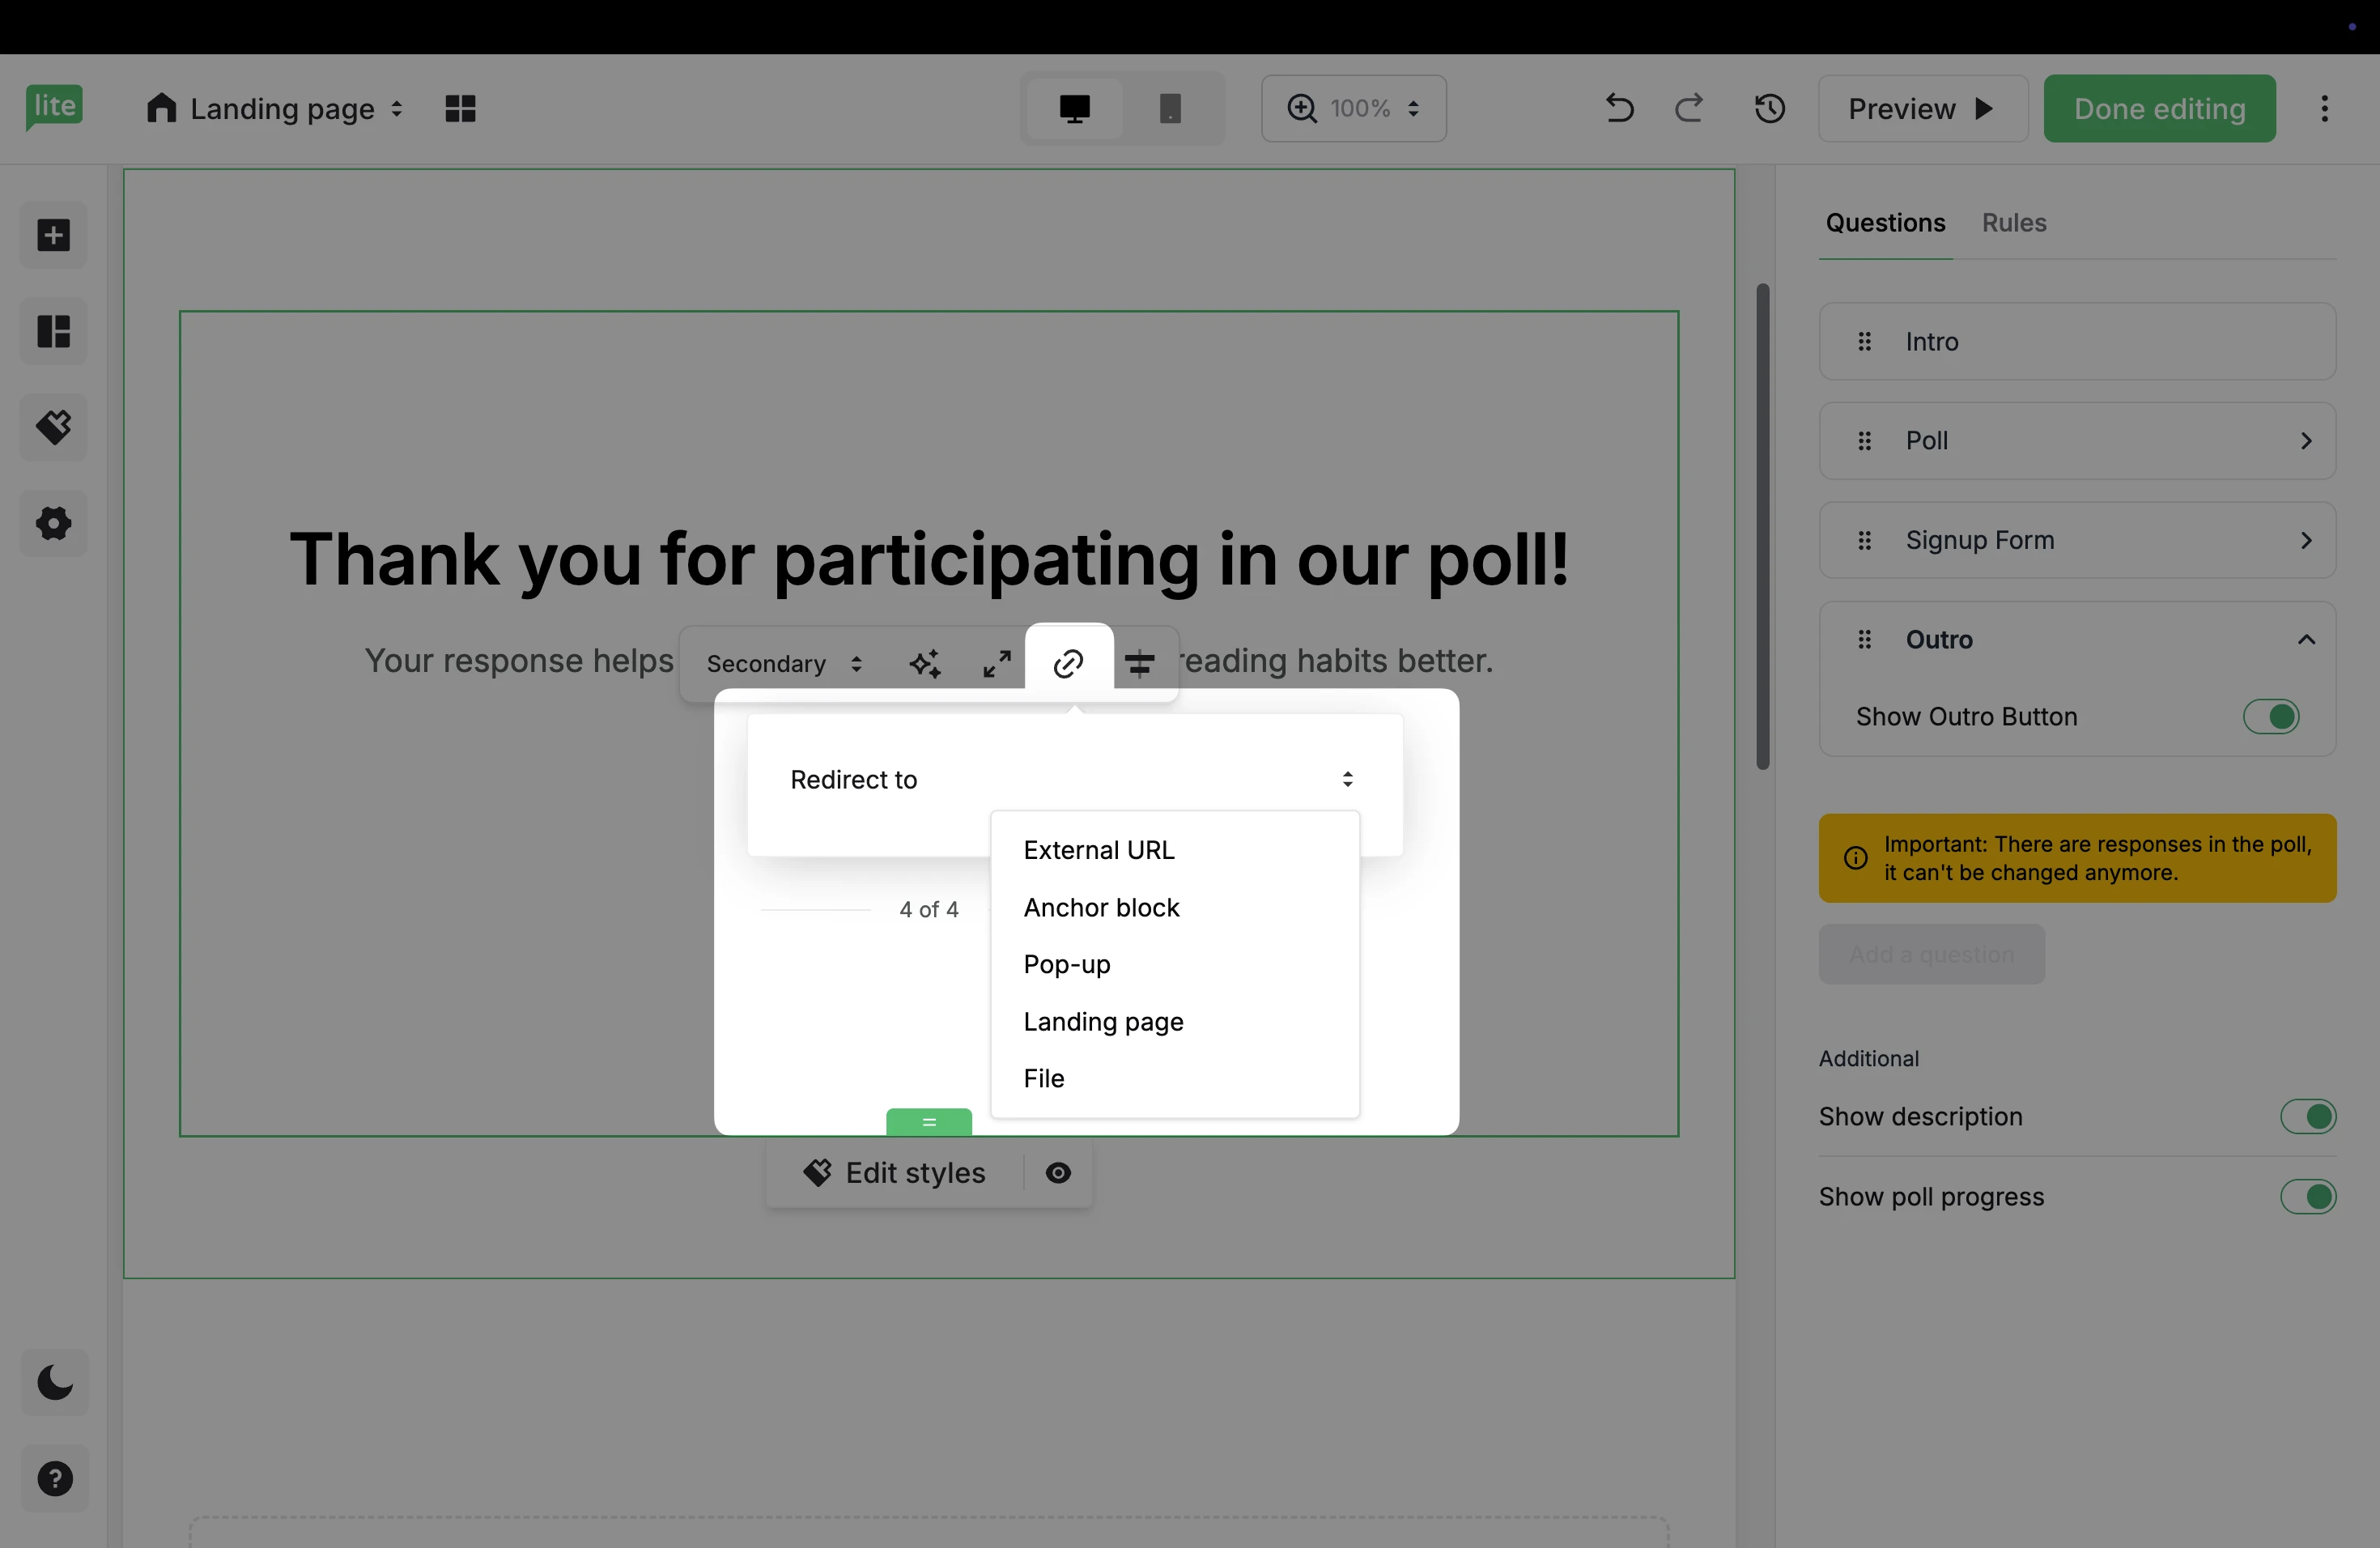
Task: Expand the Poll question section
Action: (x=2306, y=441)
